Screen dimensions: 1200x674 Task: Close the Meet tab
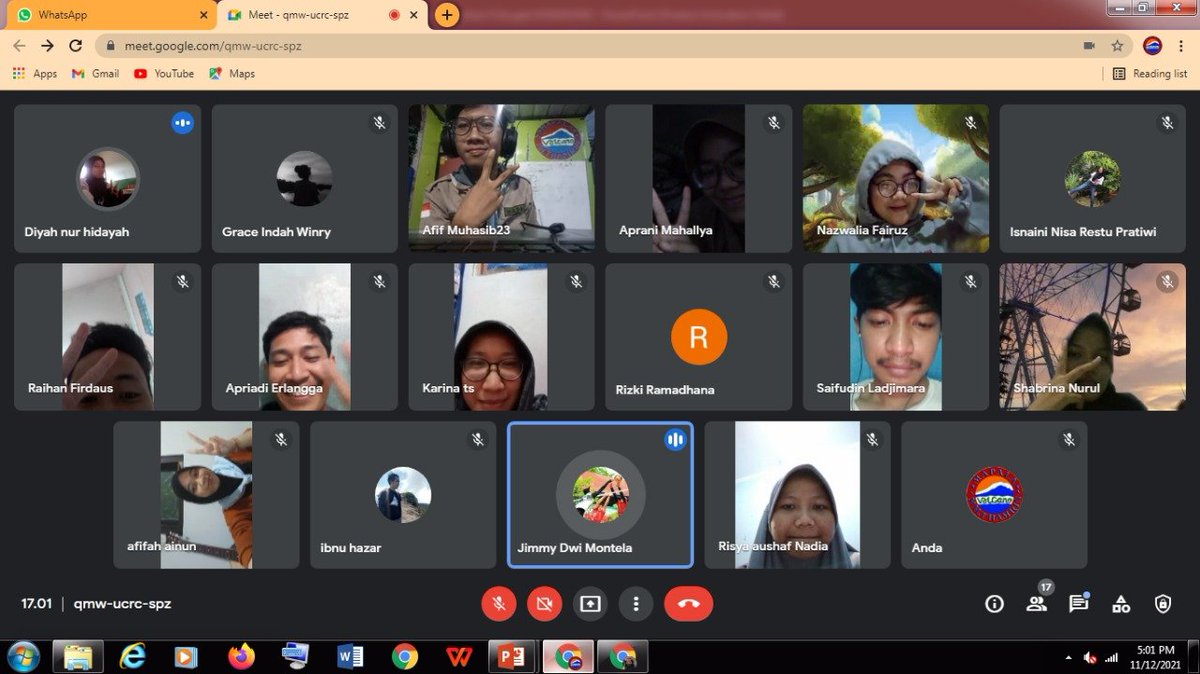coord(414,15)
